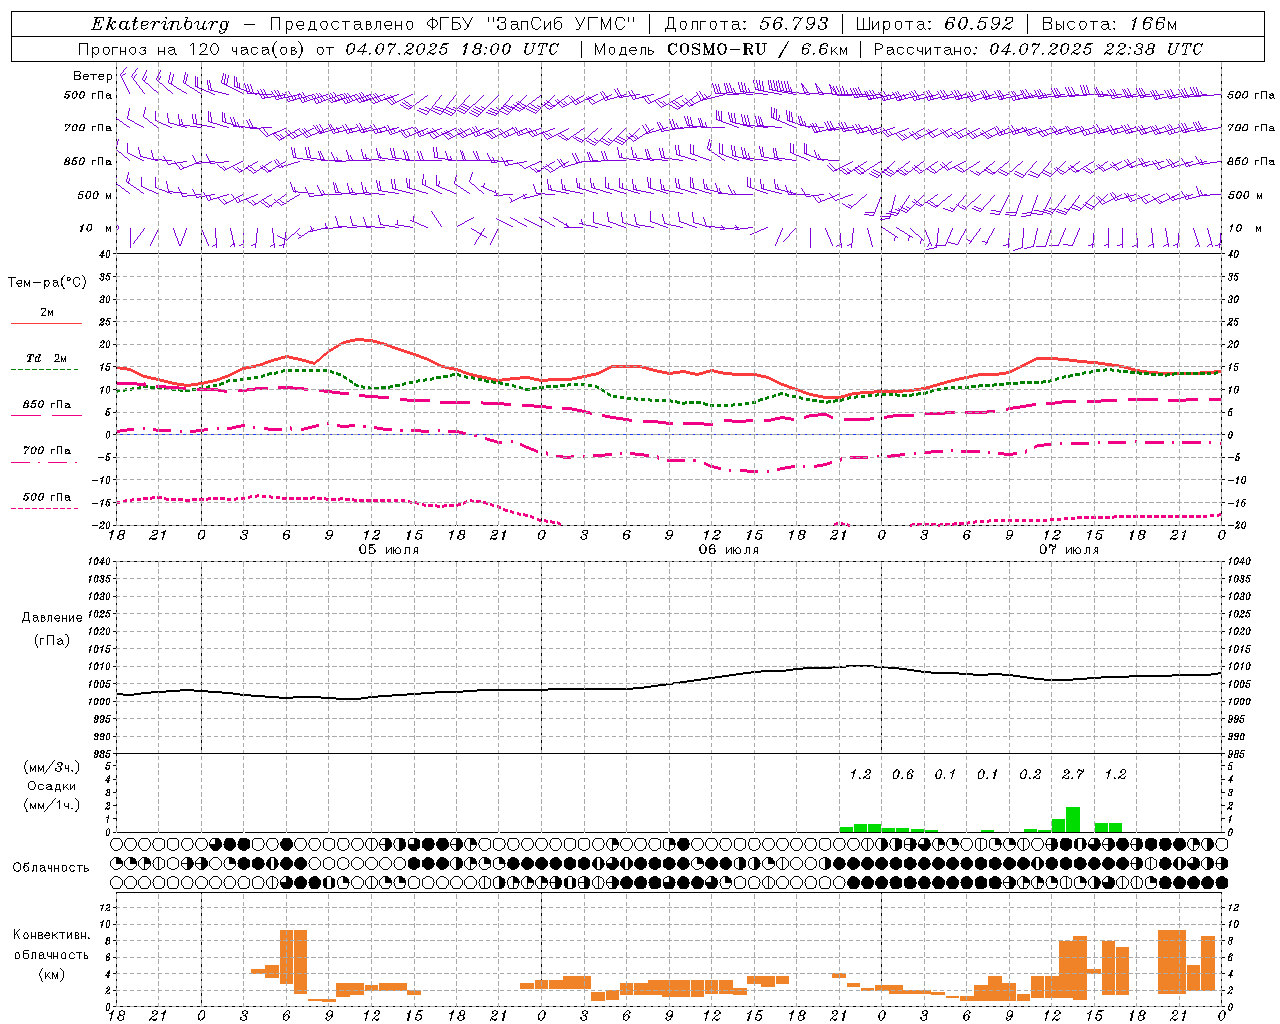Select the Тем-ра(°C) axis title
Viewport: 1280px width, 1024px height.
click(x=47, y=283)
